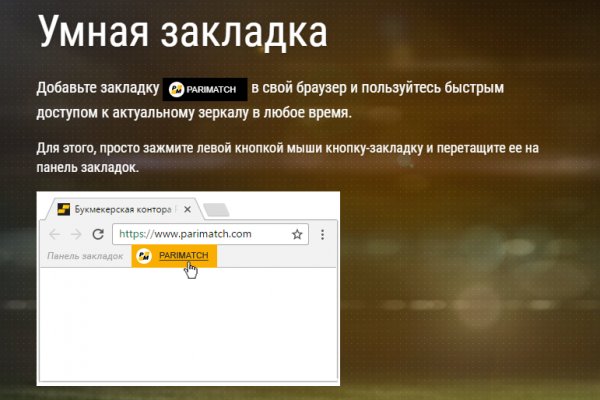Click the Умная закладка heading
The image size is (600, 400).
[x=183, y=34]
